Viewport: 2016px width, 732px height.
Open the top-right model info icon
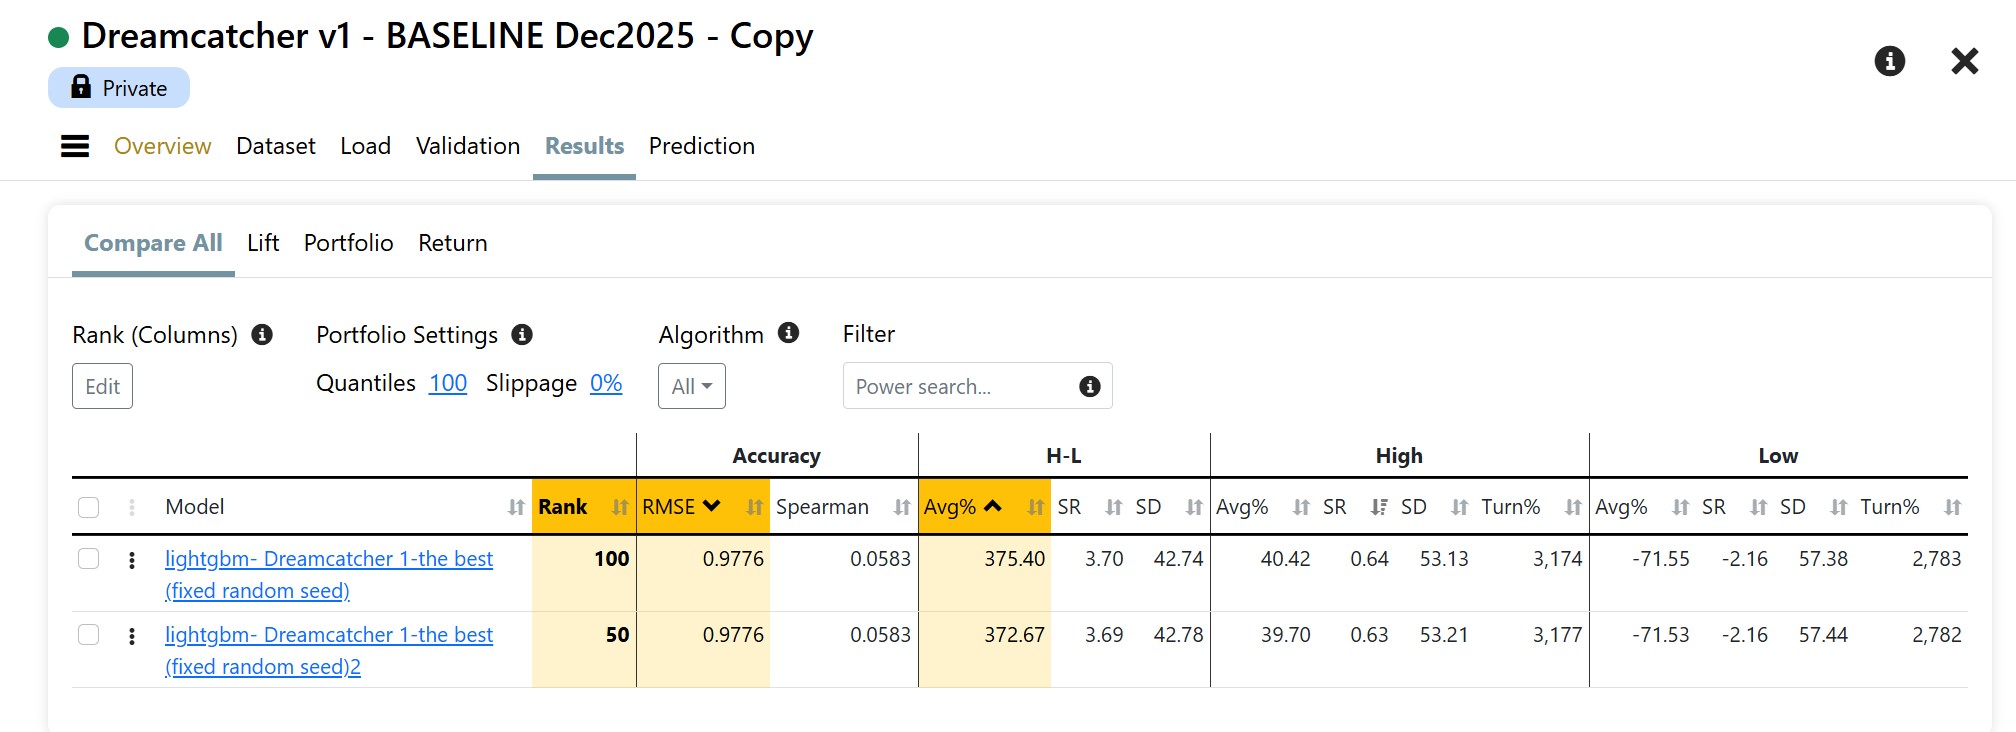[x=1889, y=61]
